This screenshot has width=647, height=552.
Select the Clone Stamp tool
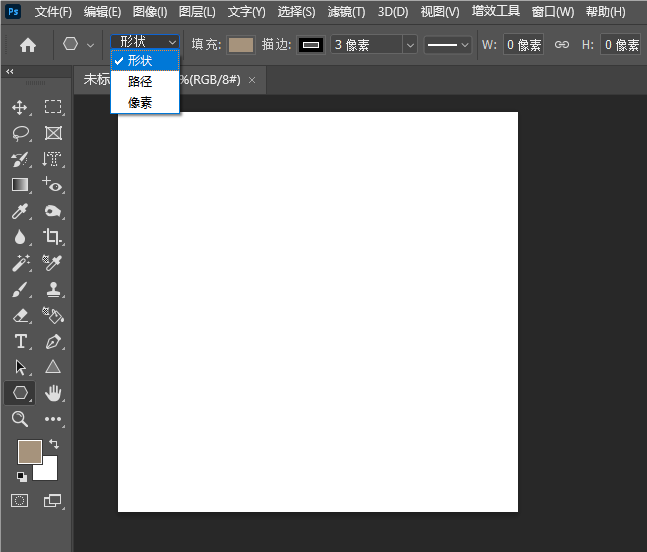click(x=53, y=290)
